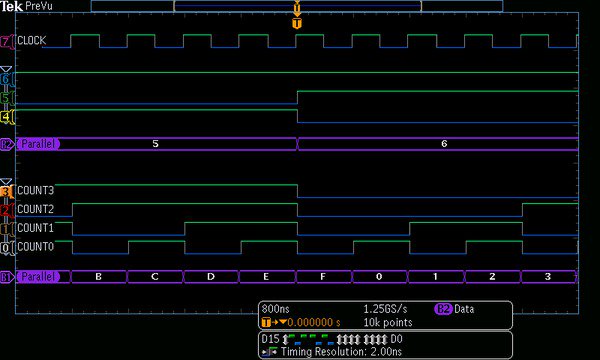Click the B1 Parallel bus label

pos(38,277)
